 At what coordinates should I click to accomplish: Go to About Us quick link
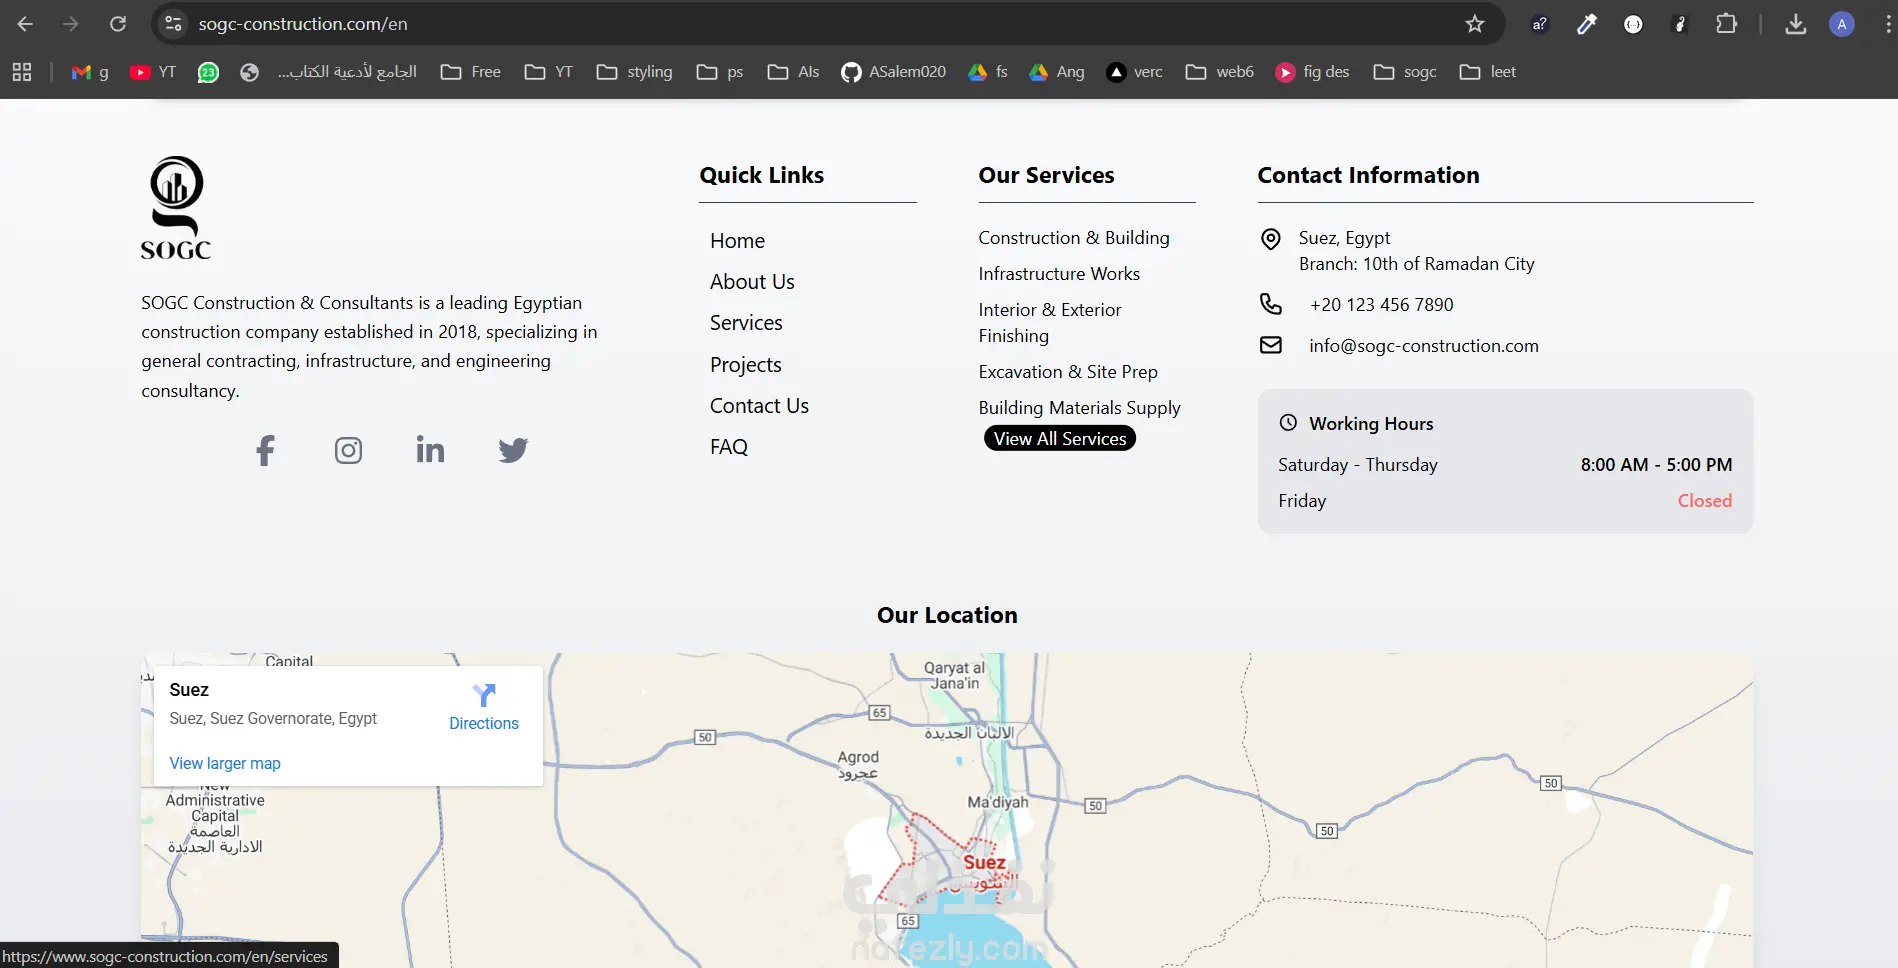click(752, 282)
